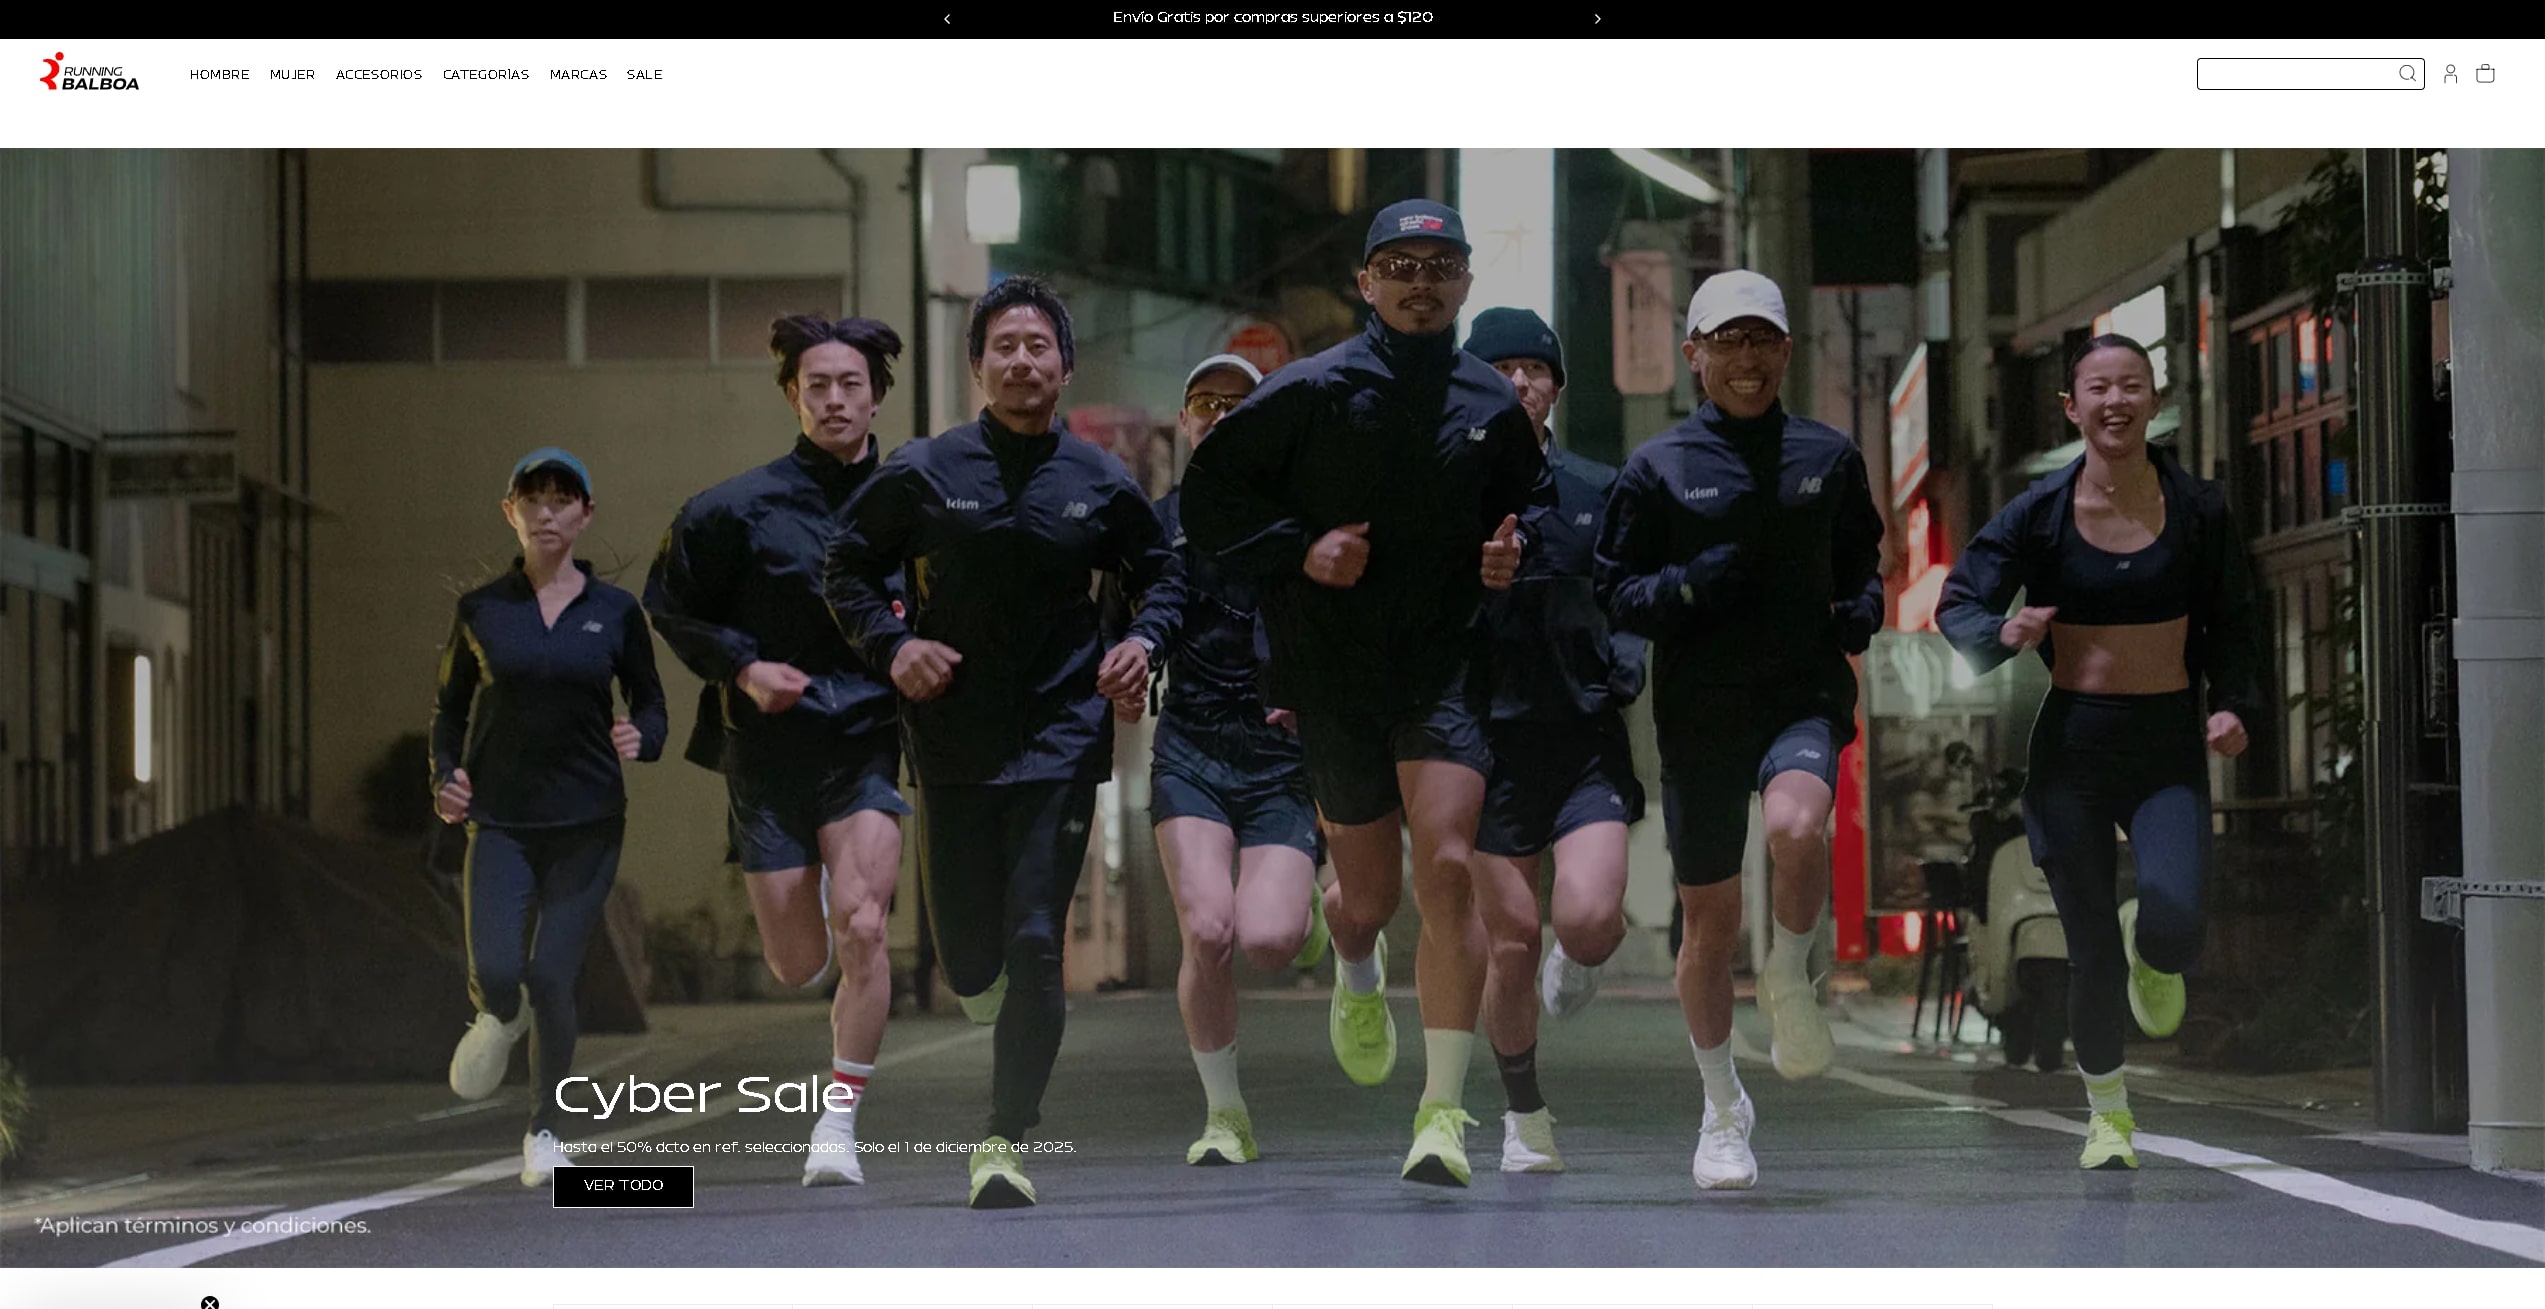This screenshot has width=2545, height=1309.
Task: Open the HOMBRE menu
Action: point(219,75)
